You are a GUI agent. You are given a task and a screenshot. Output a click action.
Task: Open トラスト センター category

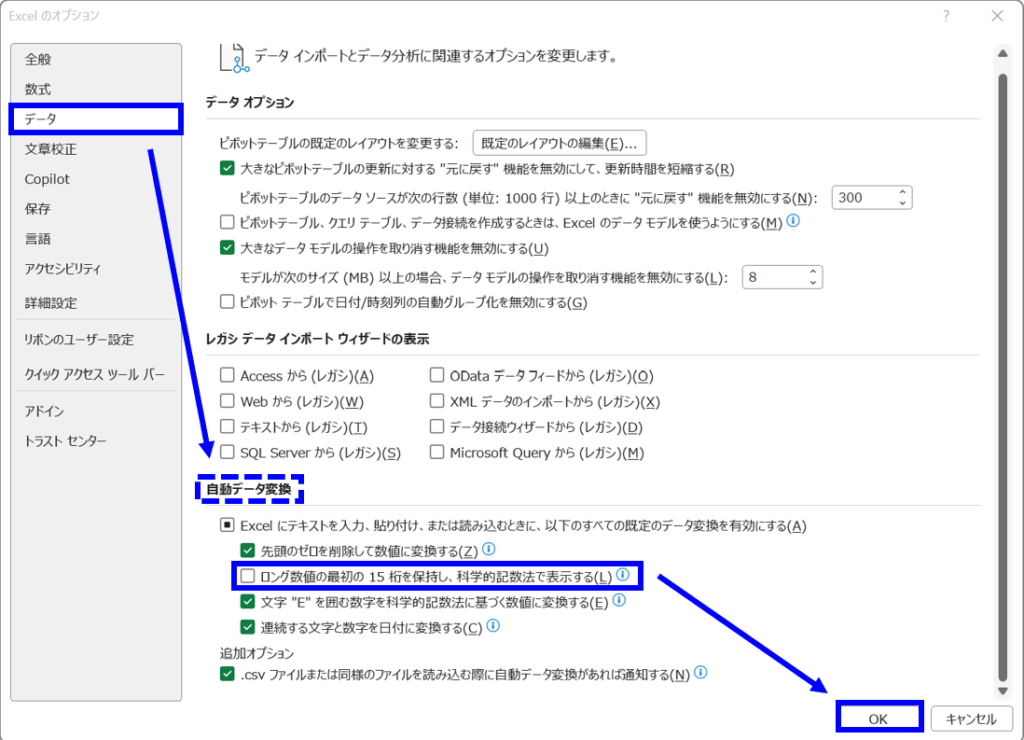click(x=96, y=442)
